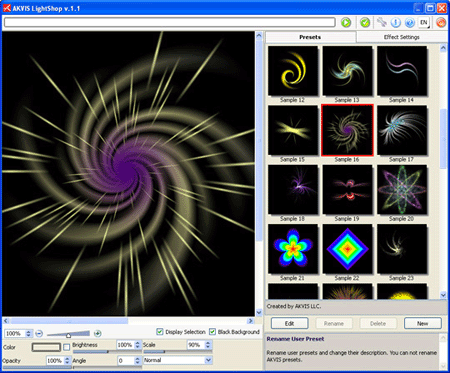Click the red cancel icon in toolbar

pyautogui.click(x=441, y=22)
